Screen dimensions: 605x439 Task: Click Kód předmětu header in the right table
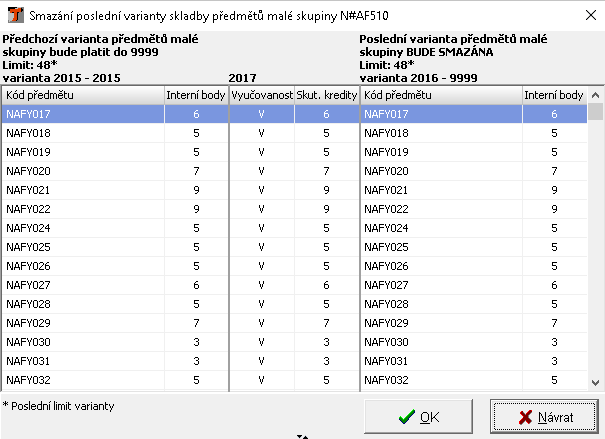pyautogui.click(x=440, y=95)
